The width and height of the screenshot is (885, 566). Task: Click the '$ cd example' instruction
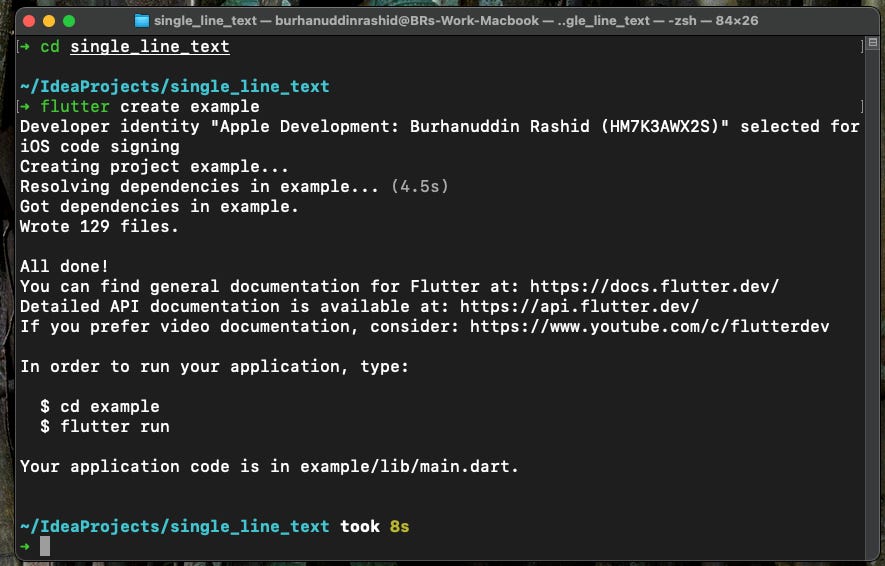coord(100,406)
